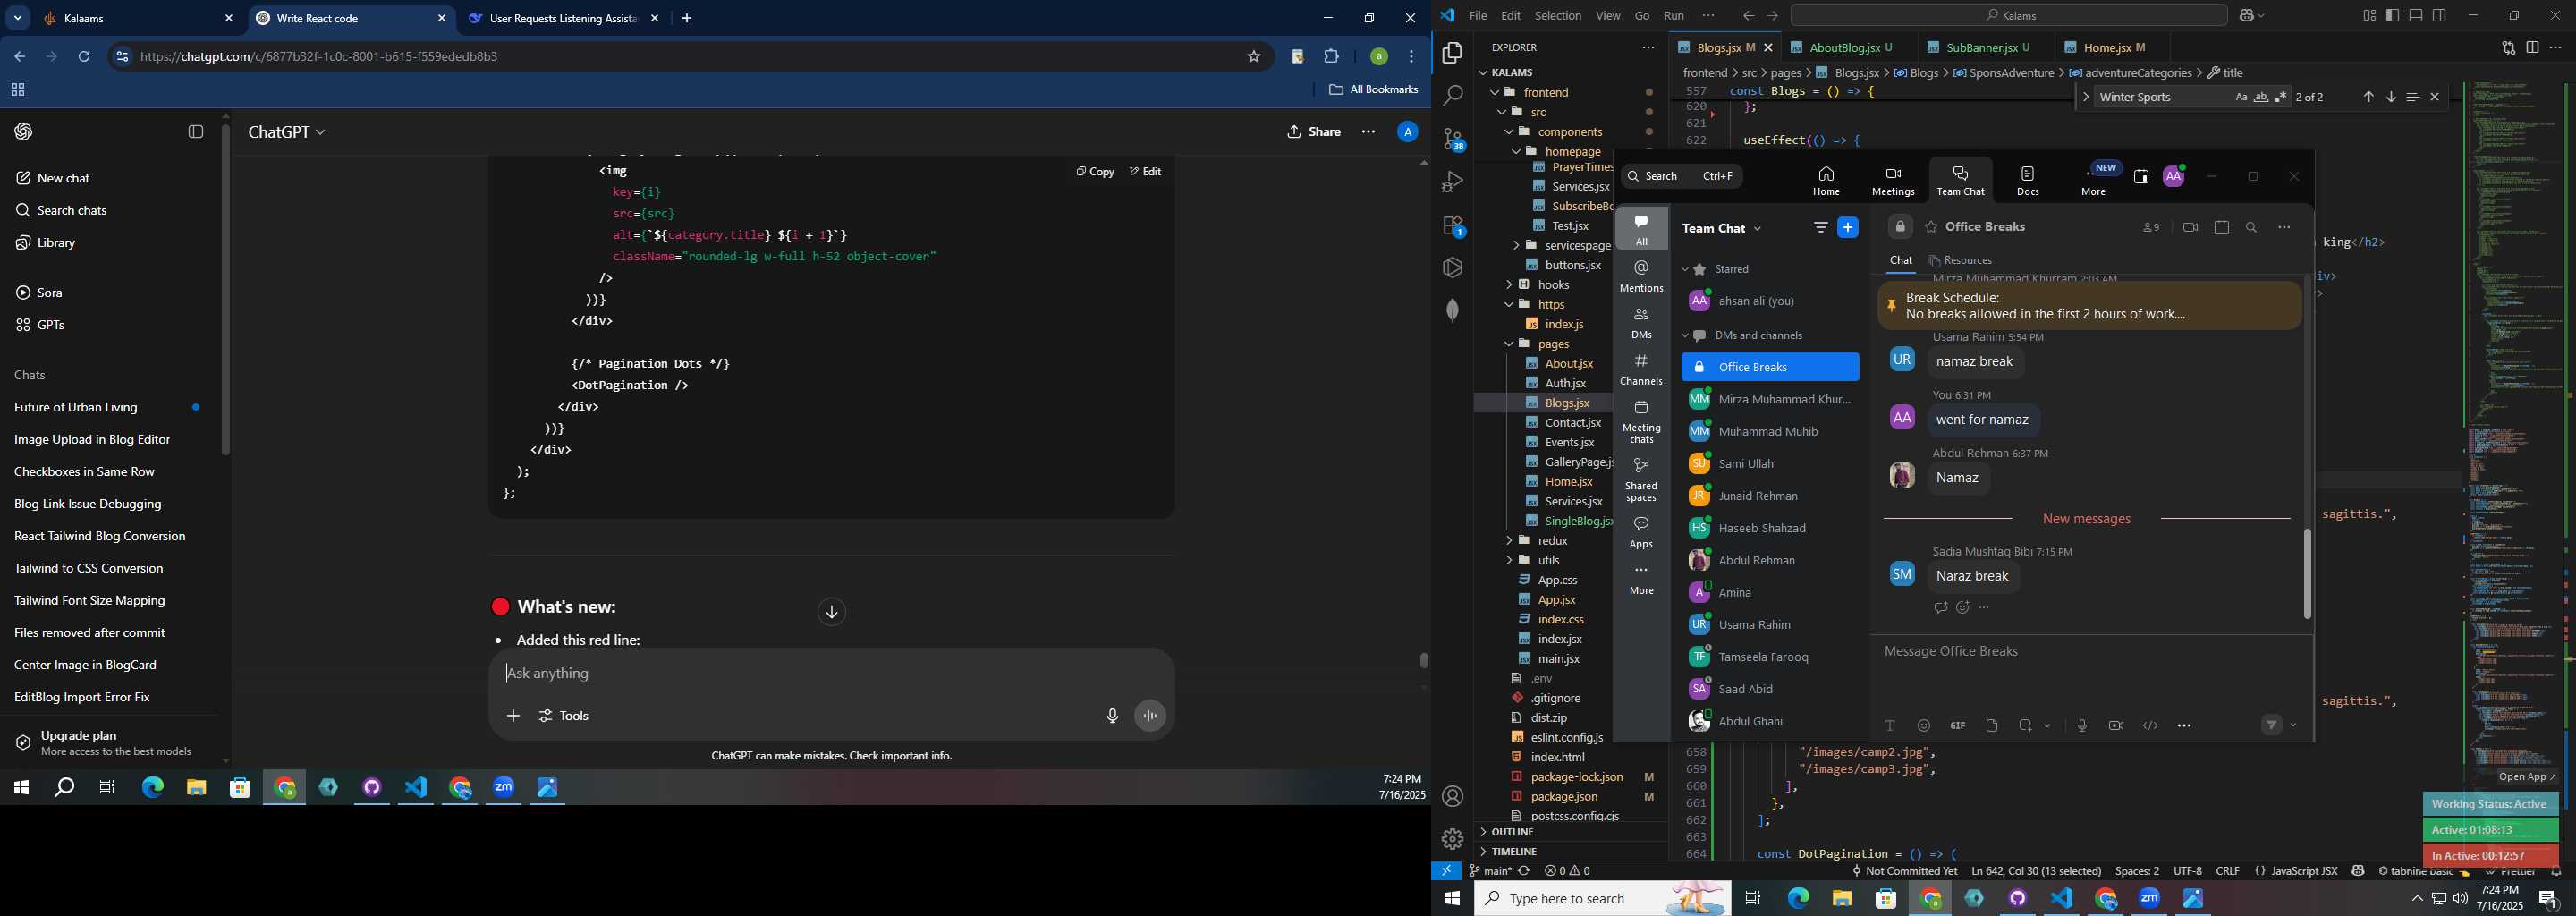
Task: Toggle Use Regular Expression in find widget
Action: point(2281,97)
